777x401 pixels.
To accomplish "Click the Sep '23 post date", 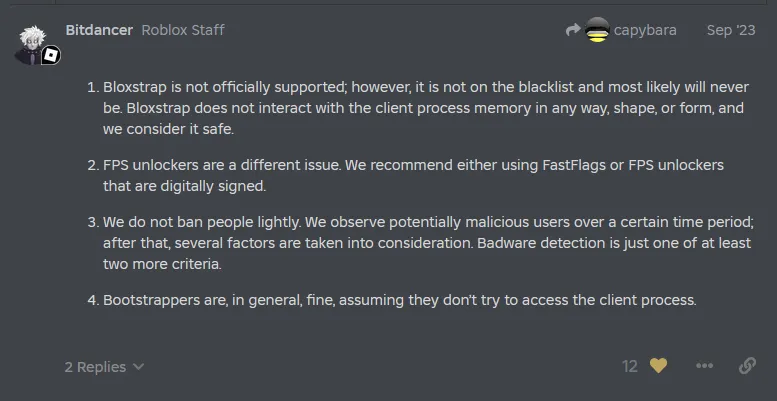I will 731,30.
